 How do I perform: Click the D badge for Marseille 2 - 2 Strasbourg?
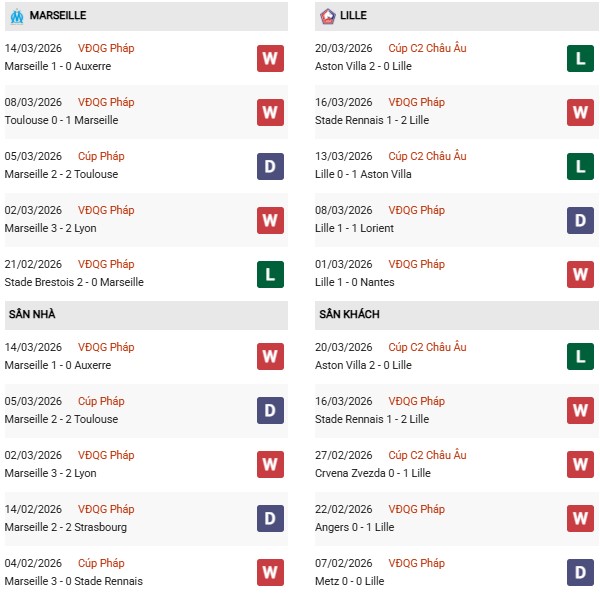[270, 519]
